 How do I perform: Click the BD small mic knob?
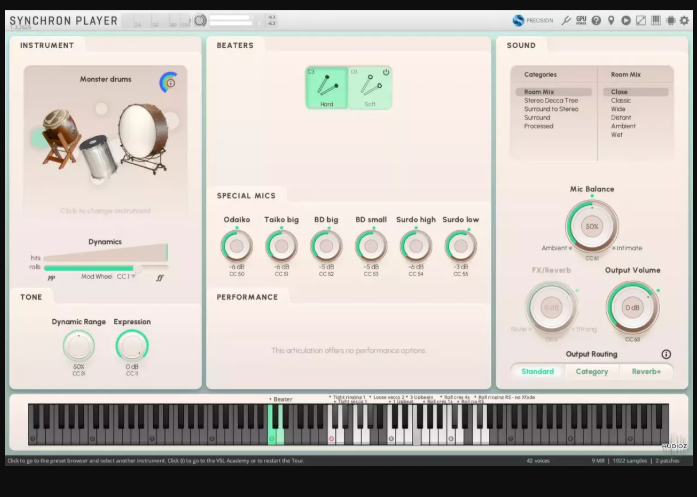(371, 246)
